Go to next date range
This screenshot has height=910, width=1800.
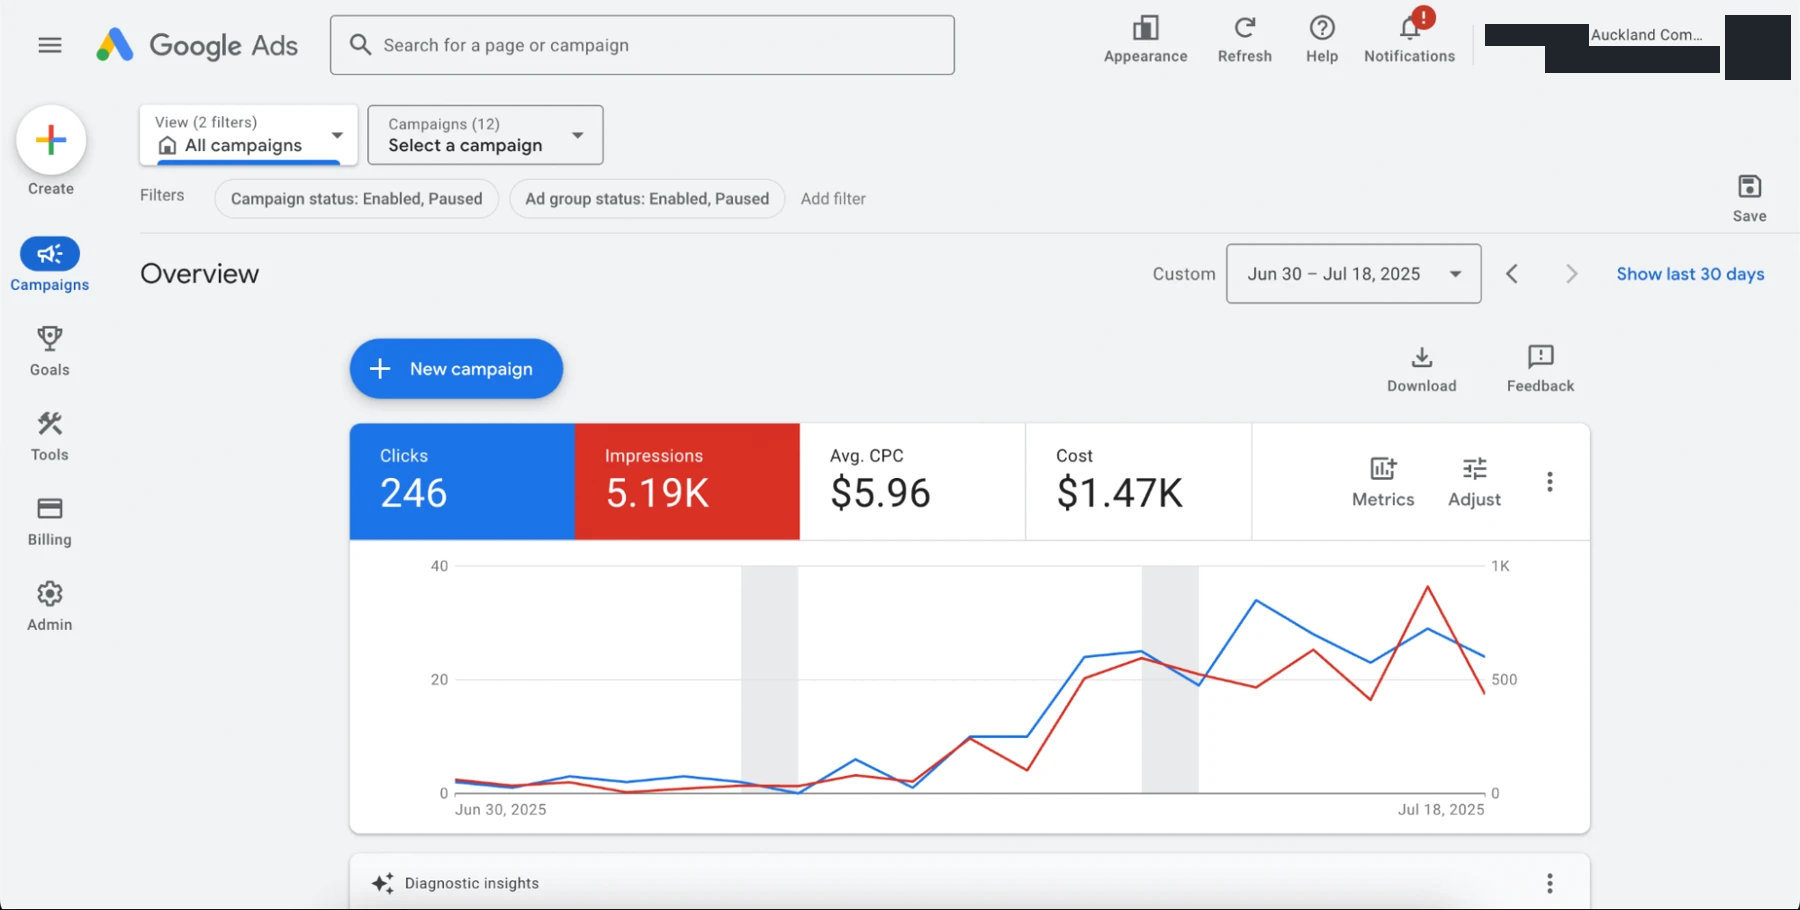tap(1571, 274)
